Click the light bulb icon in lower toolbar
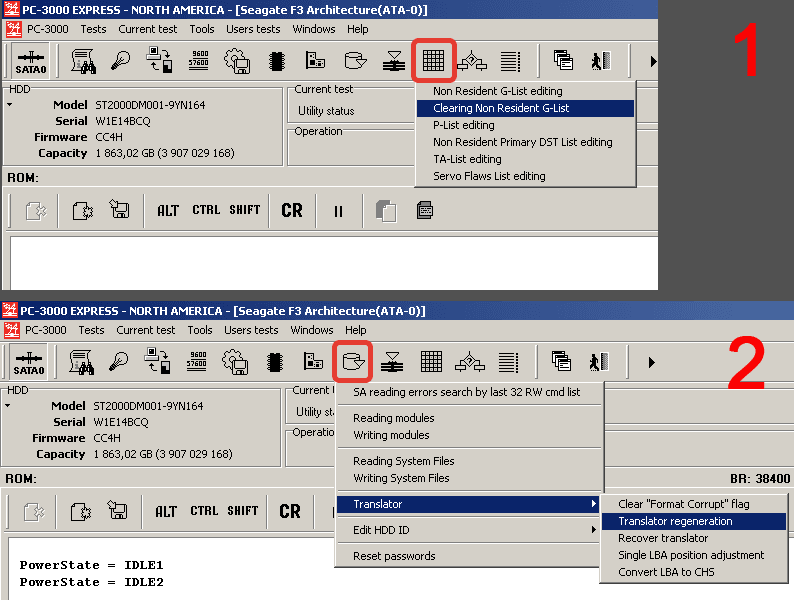Screen dimensions: 794x600 click(118, 362)
